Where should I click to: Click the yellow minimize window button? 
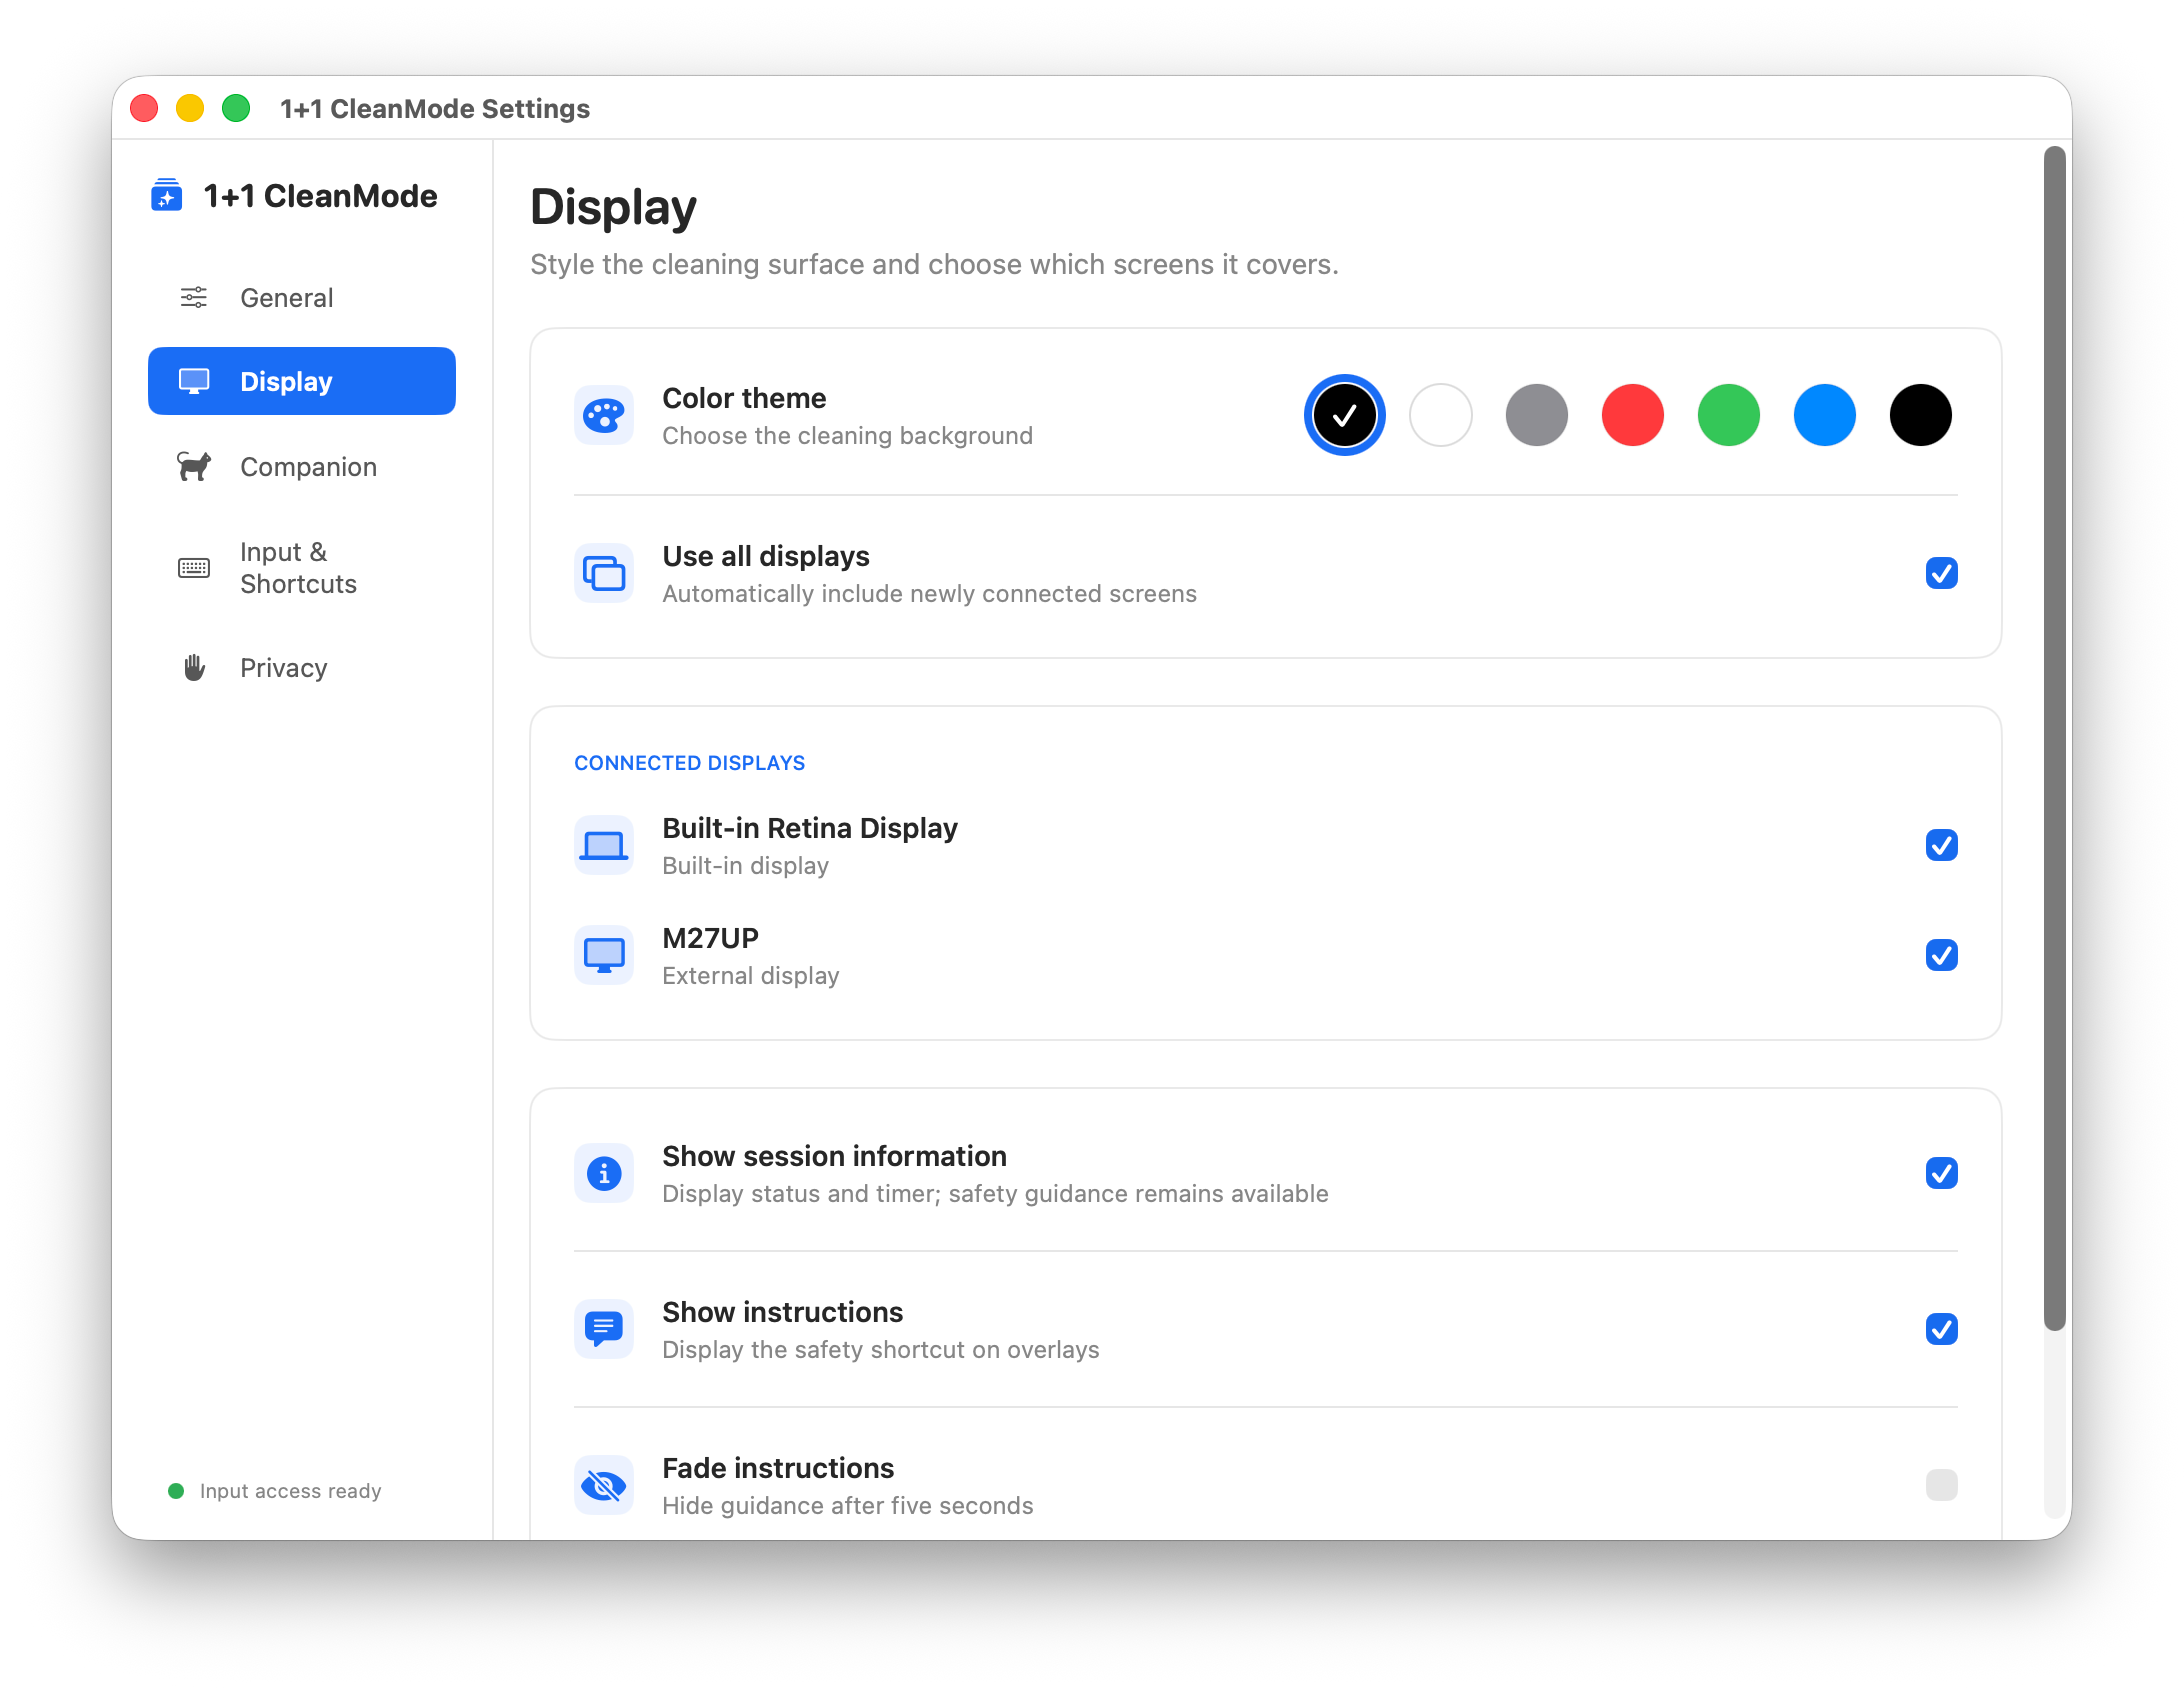tap(190, 108)
